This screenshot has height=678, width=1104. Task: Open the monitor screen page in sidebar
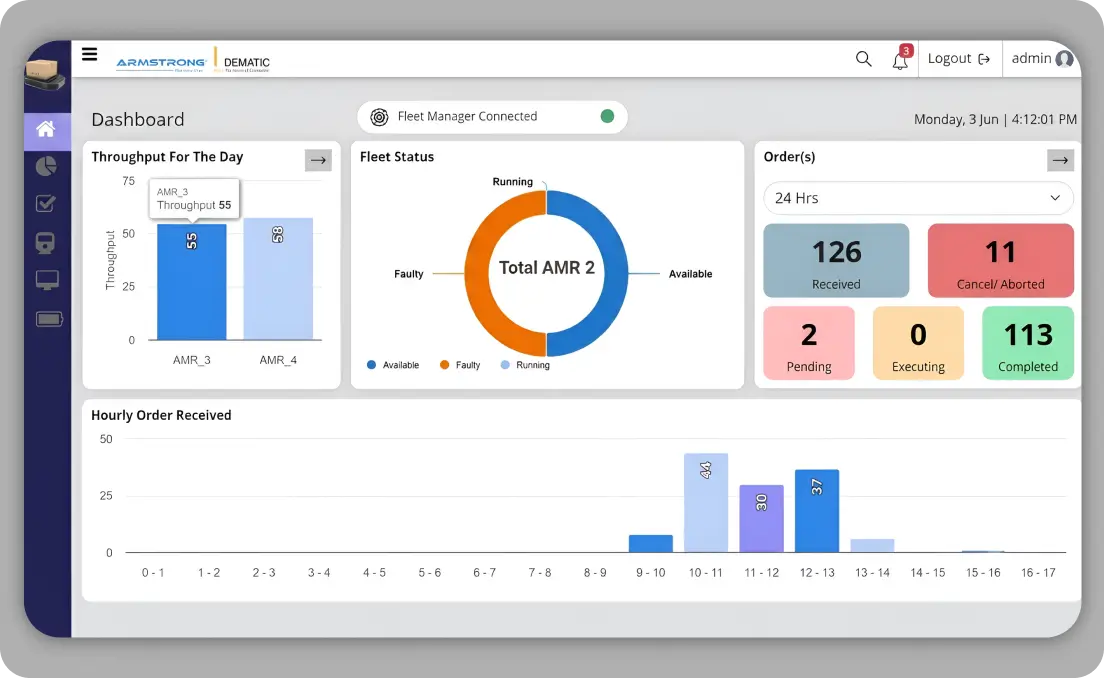pyautogui.click(x=47, y=280)
